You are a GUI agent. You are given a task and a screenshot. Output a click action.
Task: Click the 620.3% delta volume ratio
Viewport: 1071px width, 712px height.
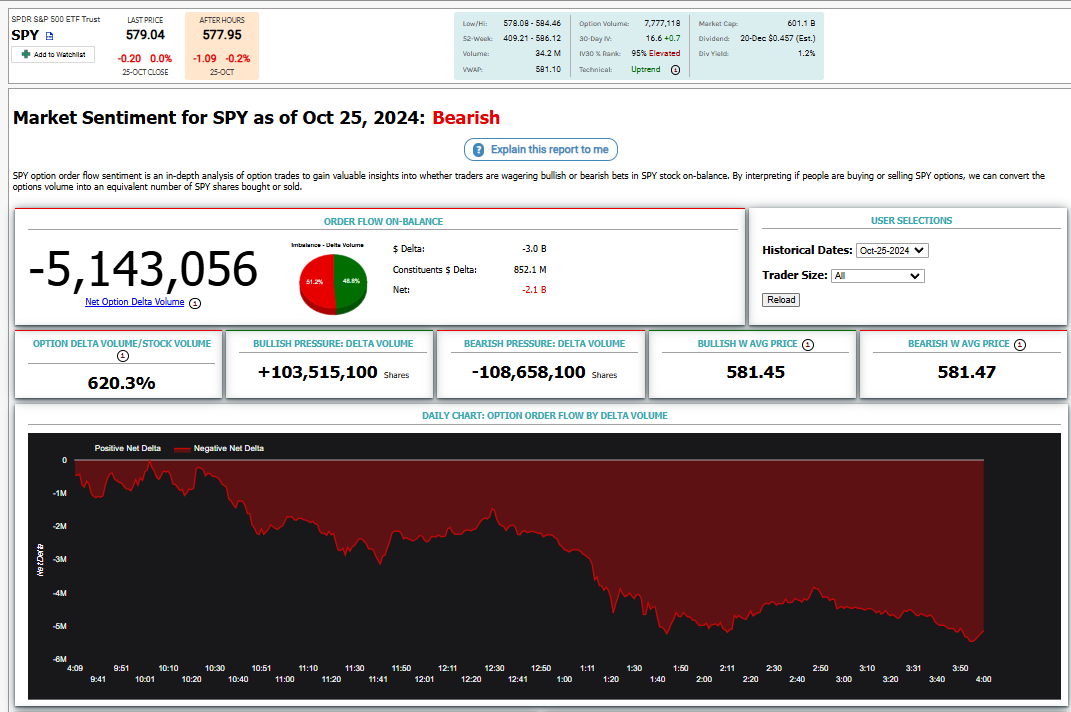point(122,383)
